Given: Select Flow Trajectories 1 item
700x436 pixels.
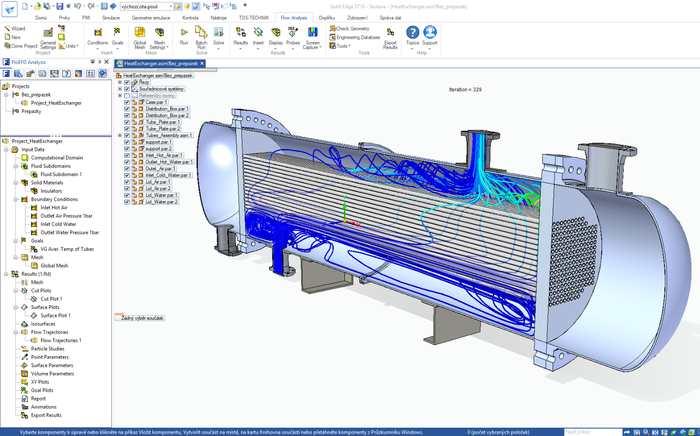Looking at the screenshot, I should 61,340.
